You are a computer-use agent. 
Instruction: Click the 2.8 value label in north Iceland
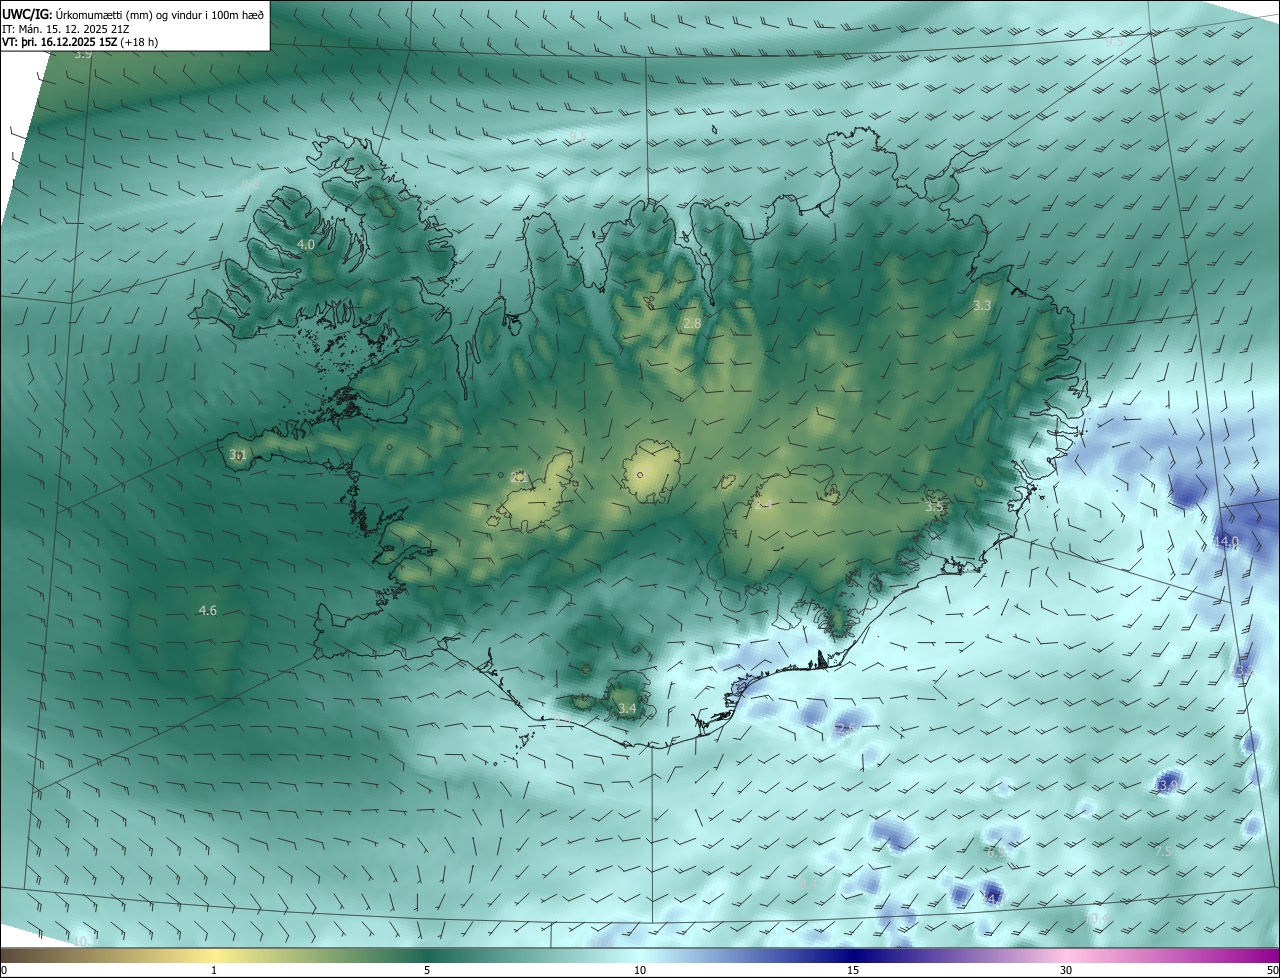692,323
